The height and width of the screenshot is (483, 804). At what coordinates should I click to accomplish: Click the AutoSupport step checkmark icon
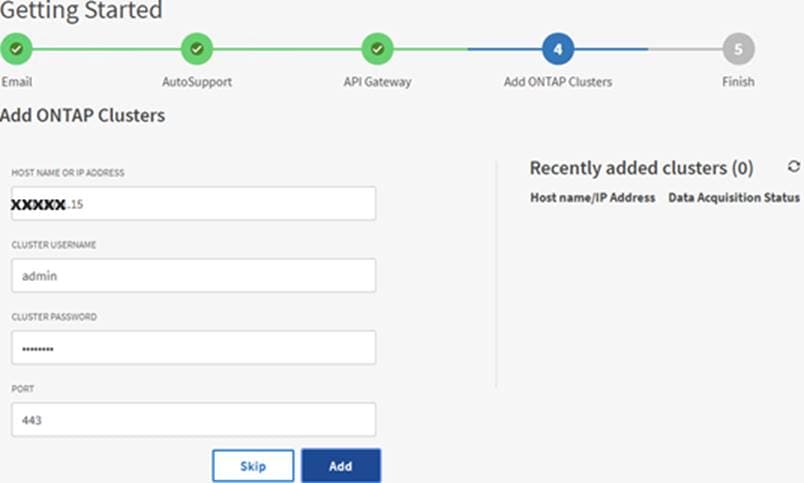click(197, 49)
